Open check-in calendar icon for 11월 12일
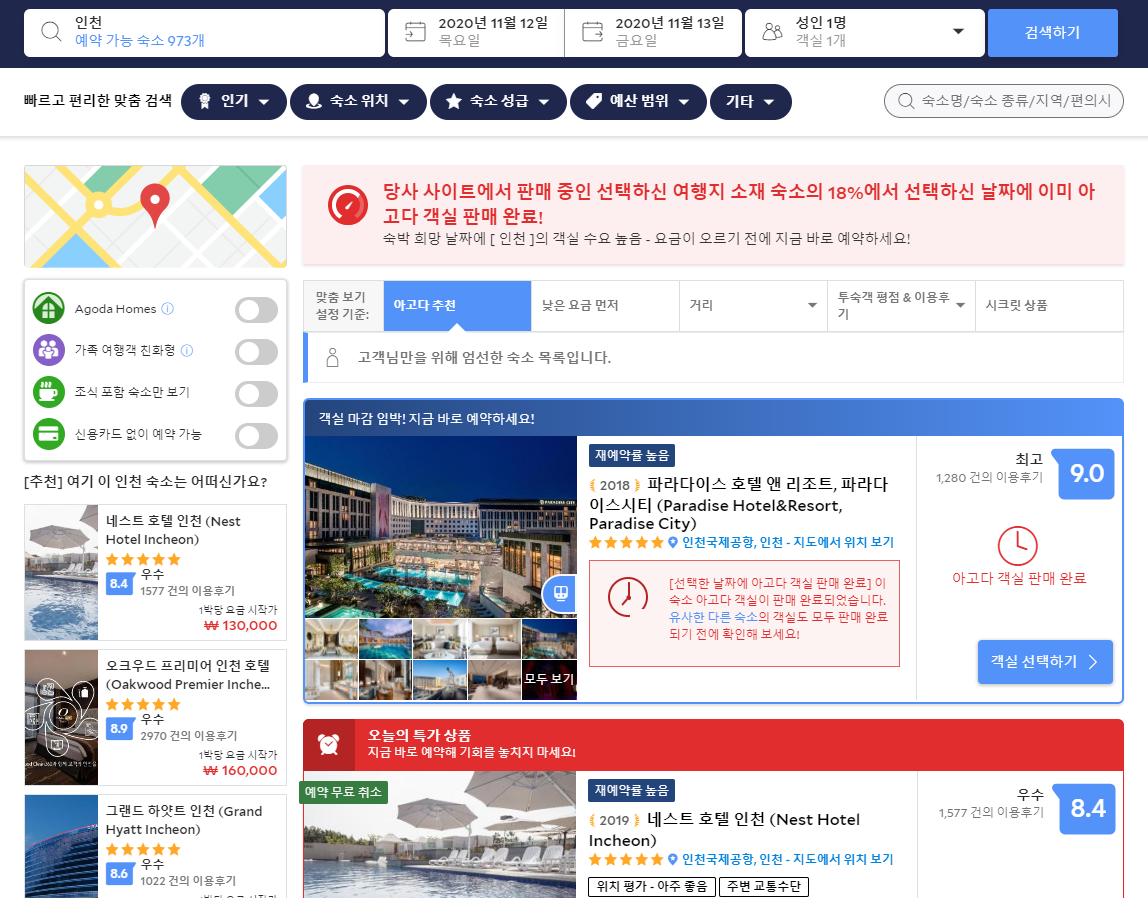 [415, 31]
